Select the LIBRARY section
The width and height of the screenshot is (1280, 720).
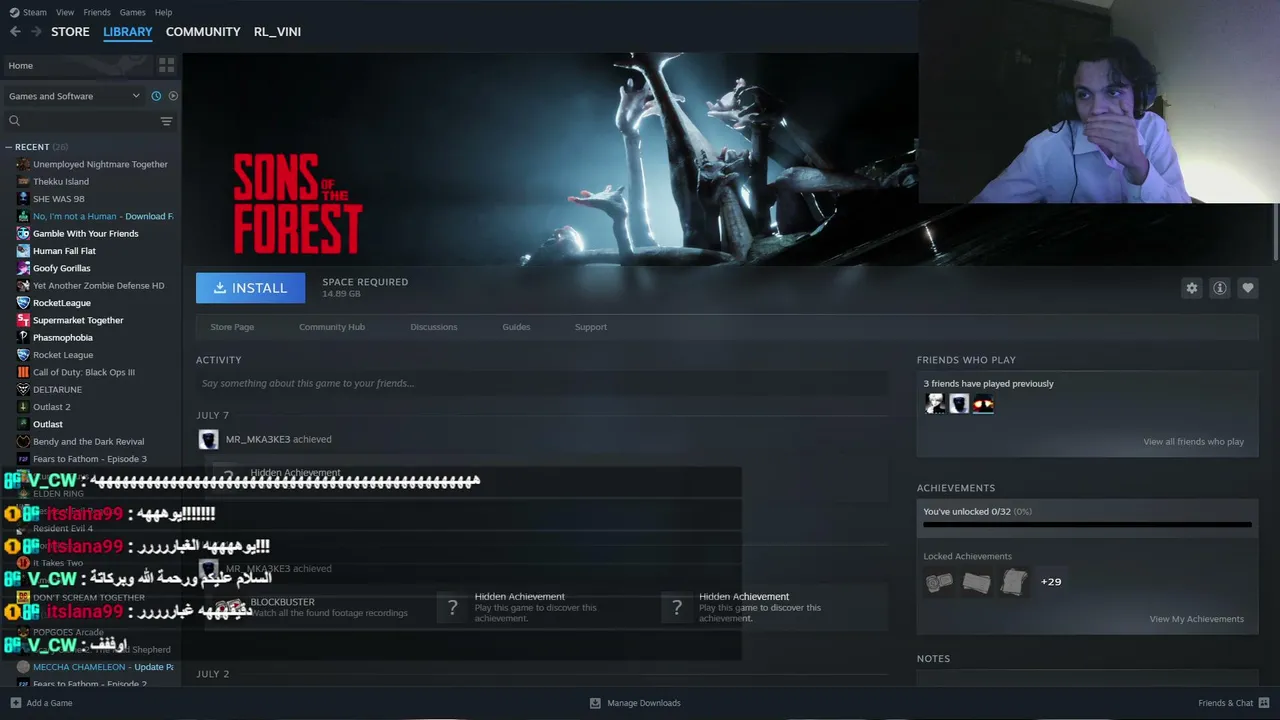[128, 32]
